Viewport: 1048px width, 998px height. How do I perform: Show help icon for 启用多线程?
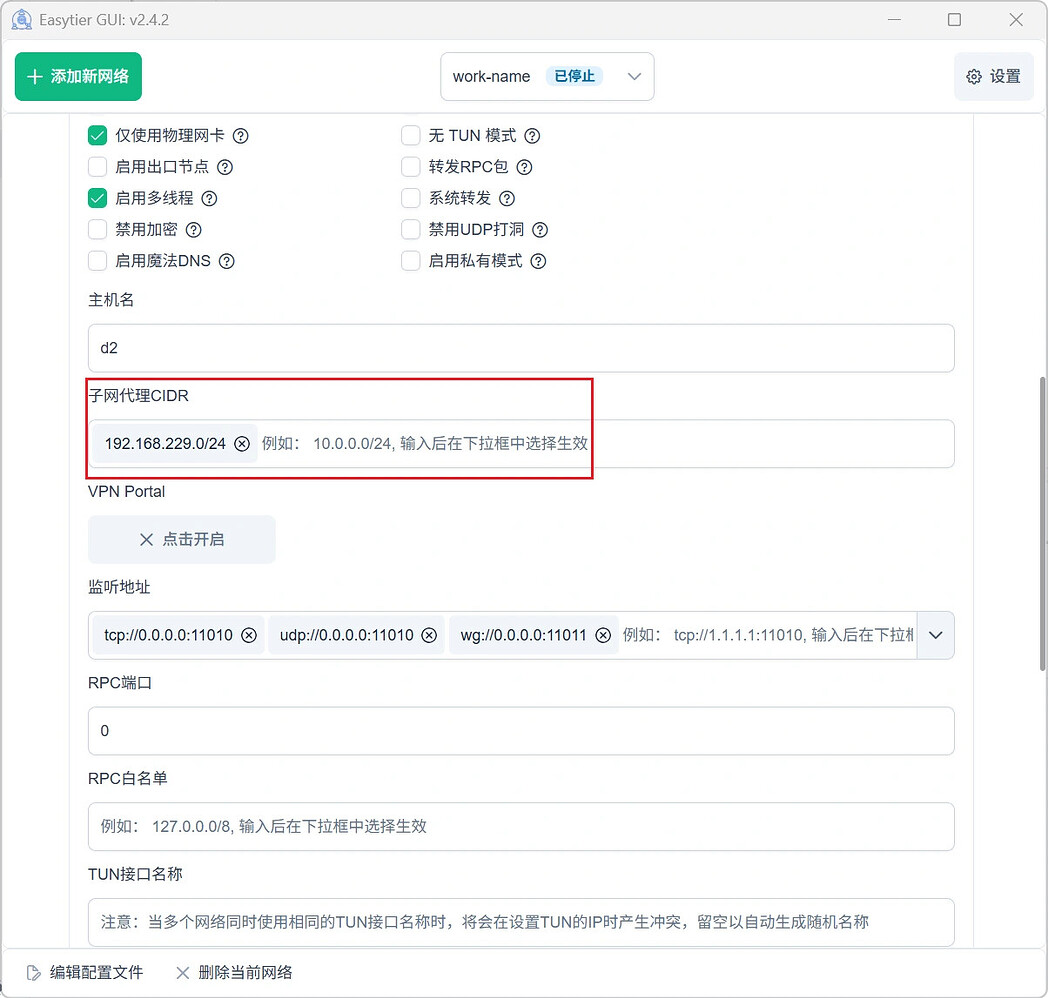209,199
